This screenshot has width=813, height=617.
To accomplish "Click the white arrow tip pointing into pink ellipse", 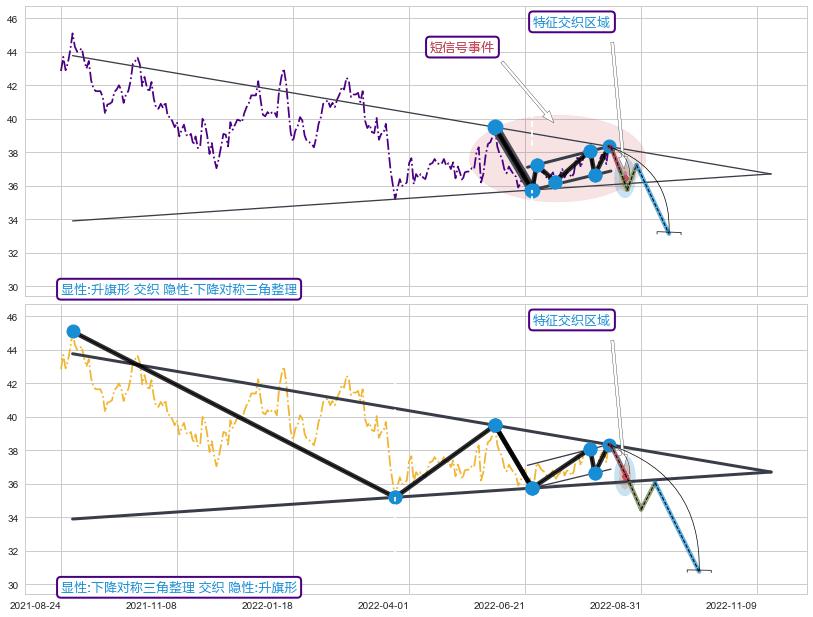I will 552,121.
